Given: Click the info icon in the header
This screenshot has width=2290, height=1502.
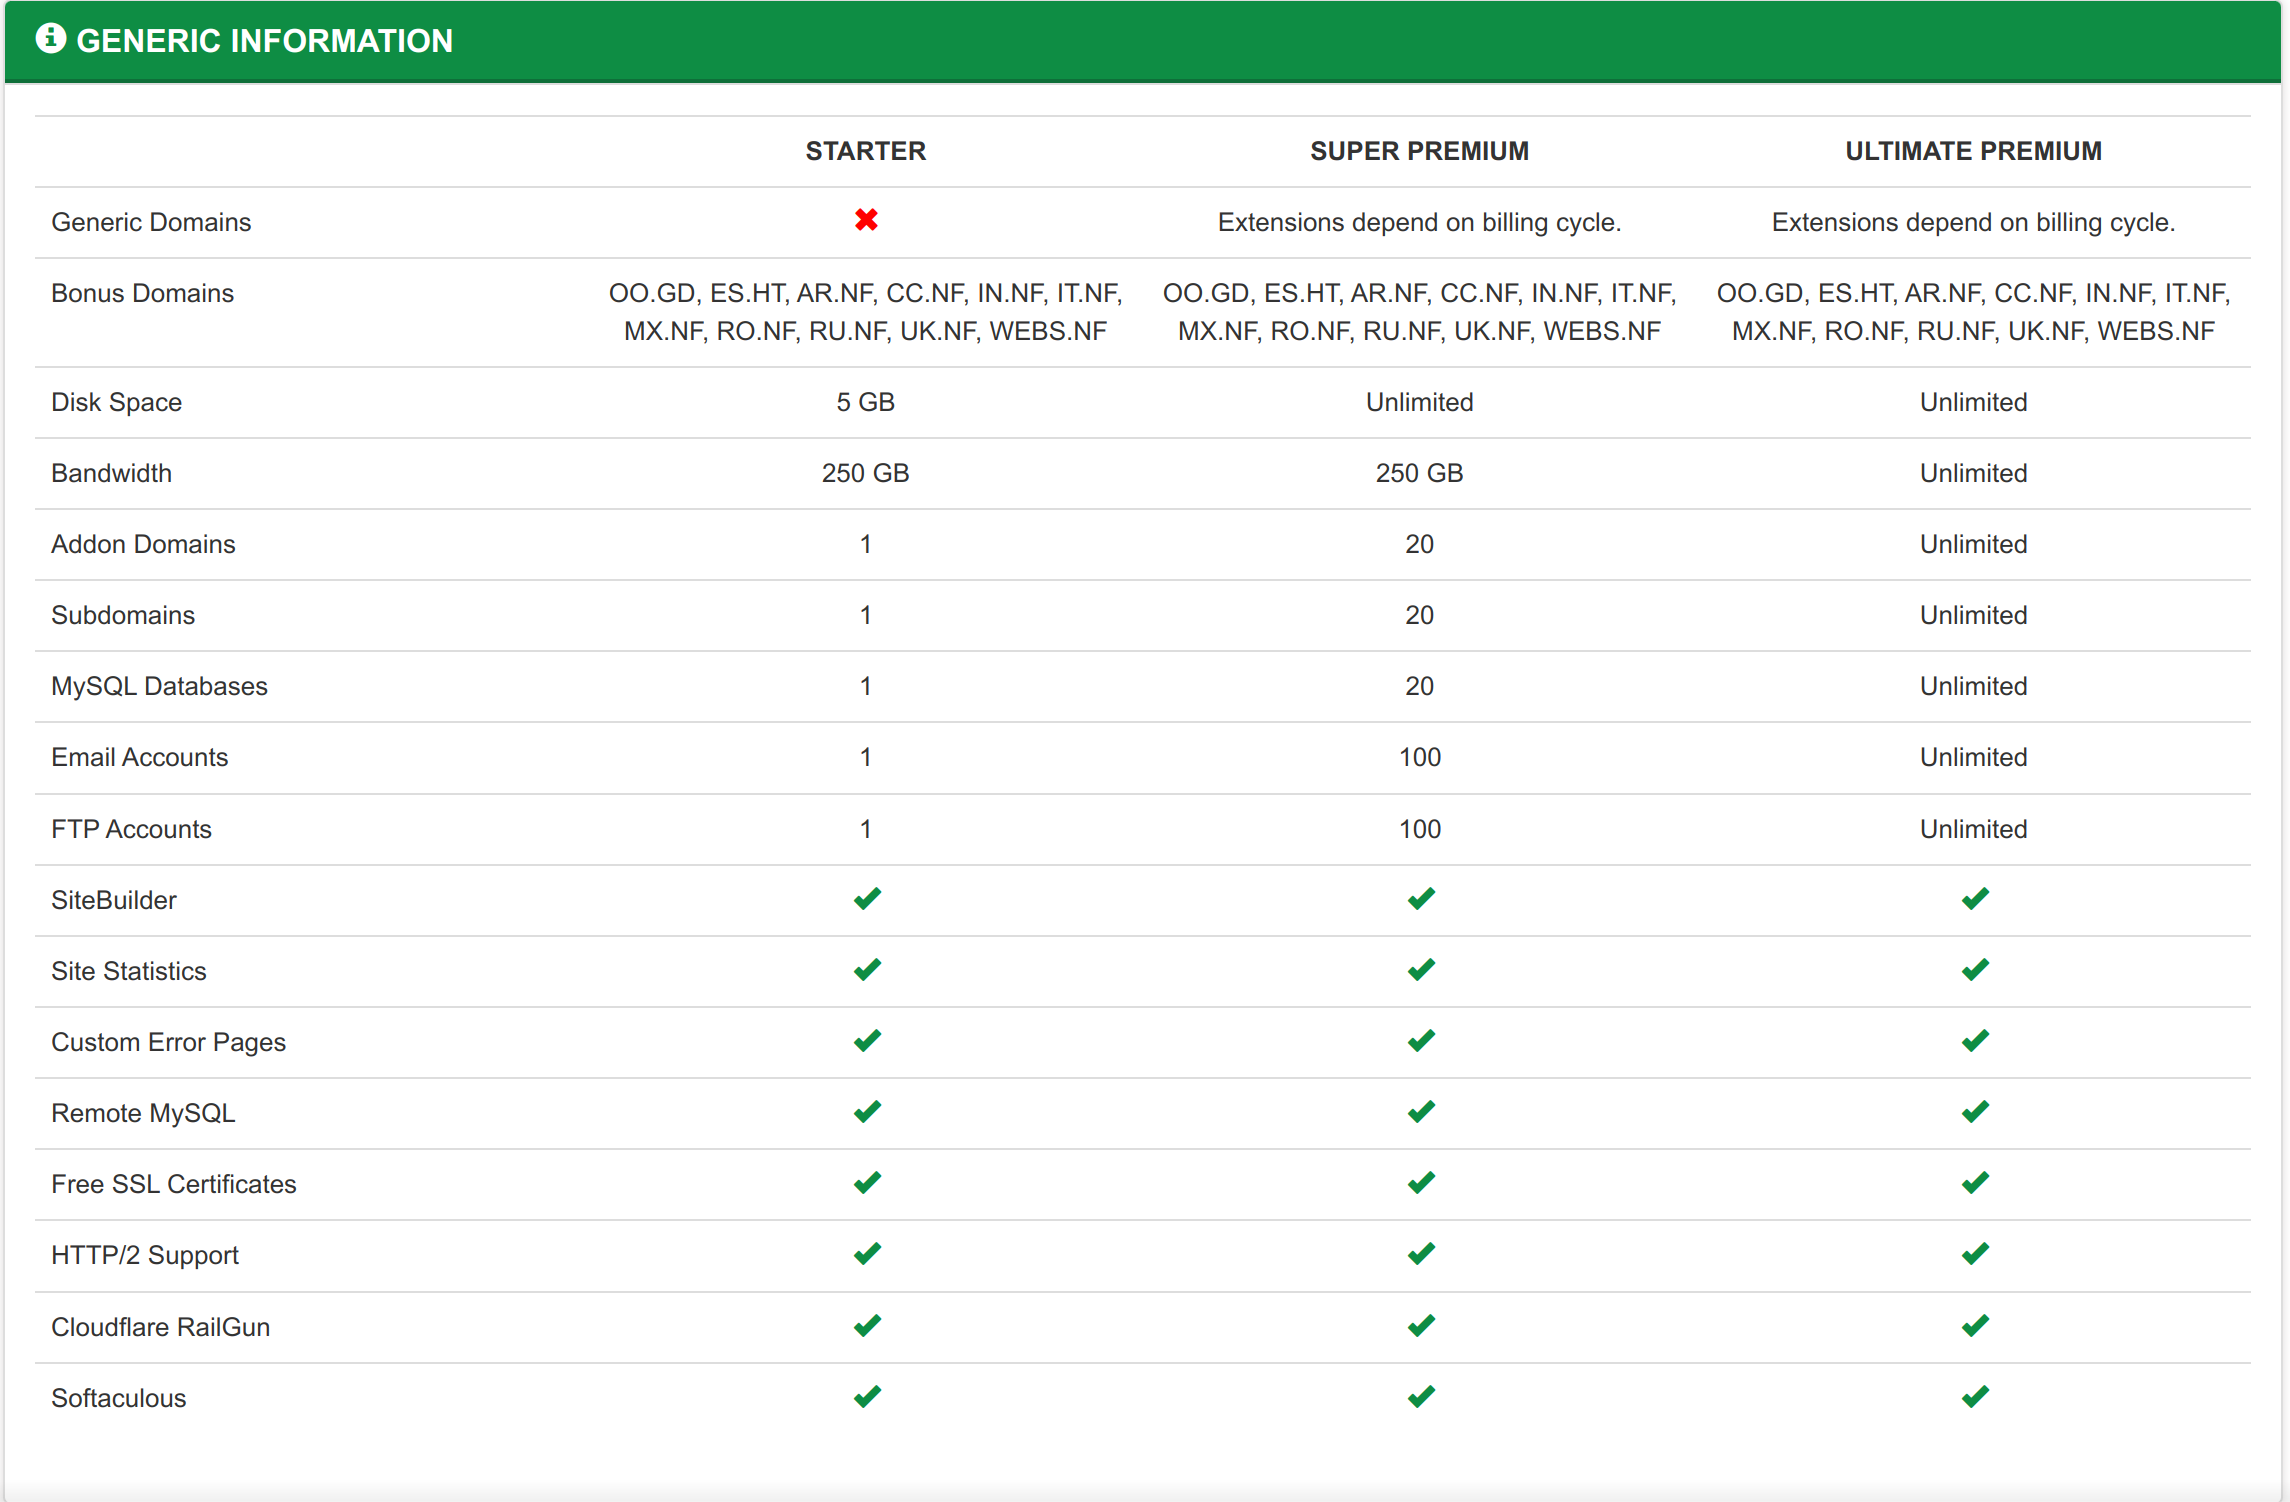Looking at the screenshot, I should coord(52,38).
